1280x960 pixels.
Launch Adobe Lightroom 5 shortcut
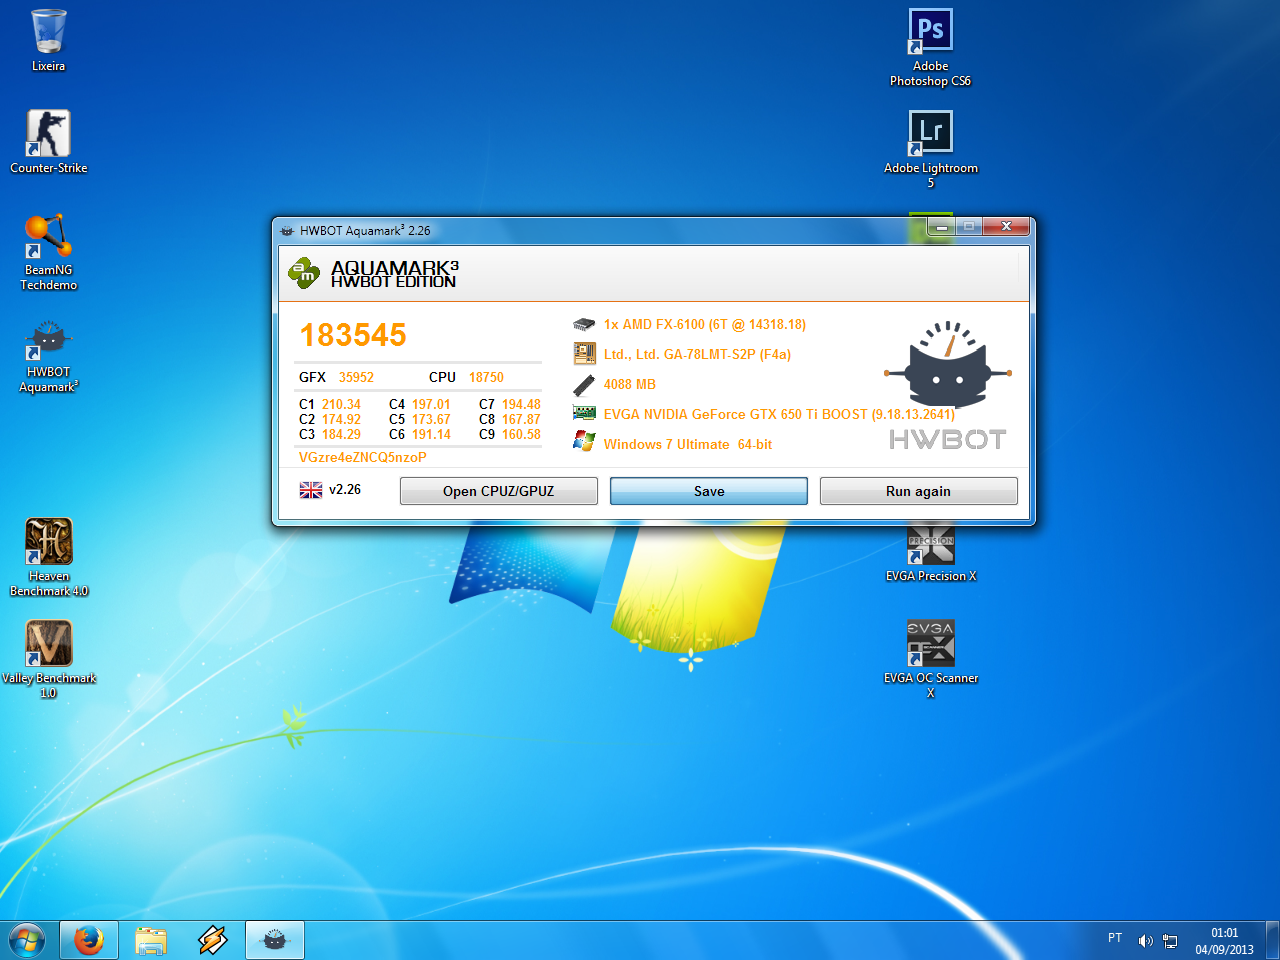pos(930,148)
